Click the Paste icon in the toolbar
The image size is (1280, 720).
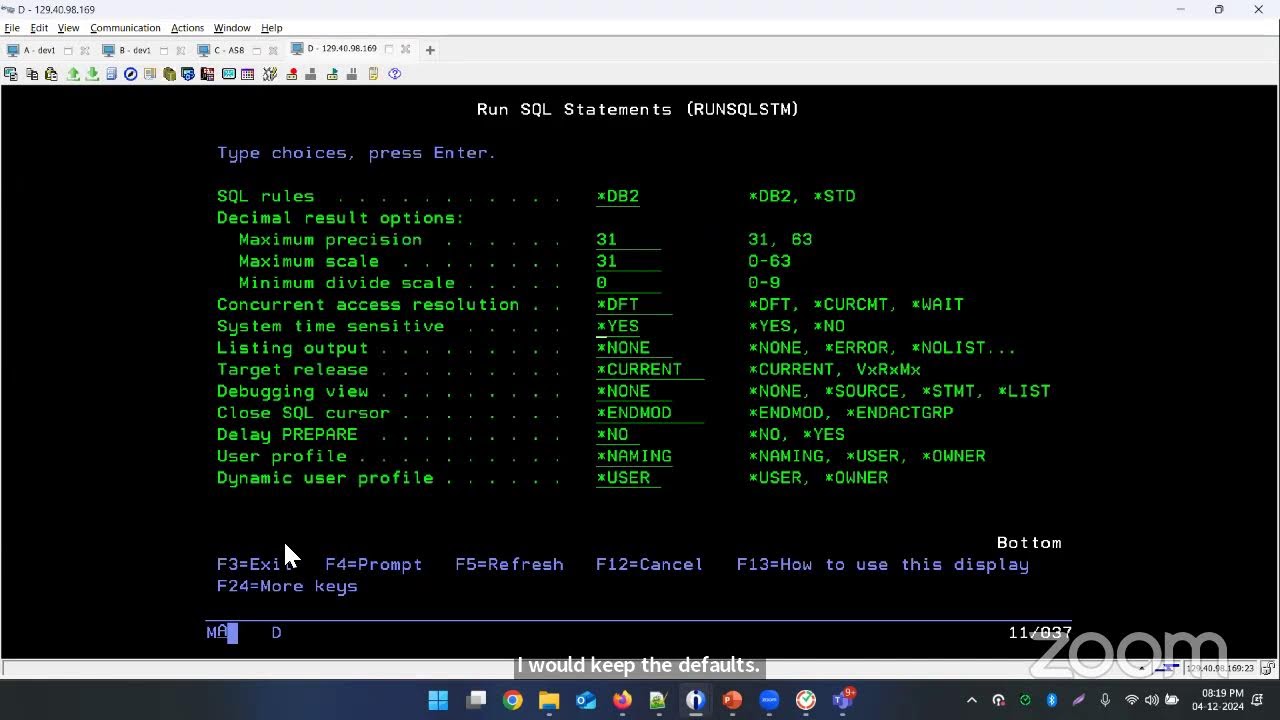(51, 74)
